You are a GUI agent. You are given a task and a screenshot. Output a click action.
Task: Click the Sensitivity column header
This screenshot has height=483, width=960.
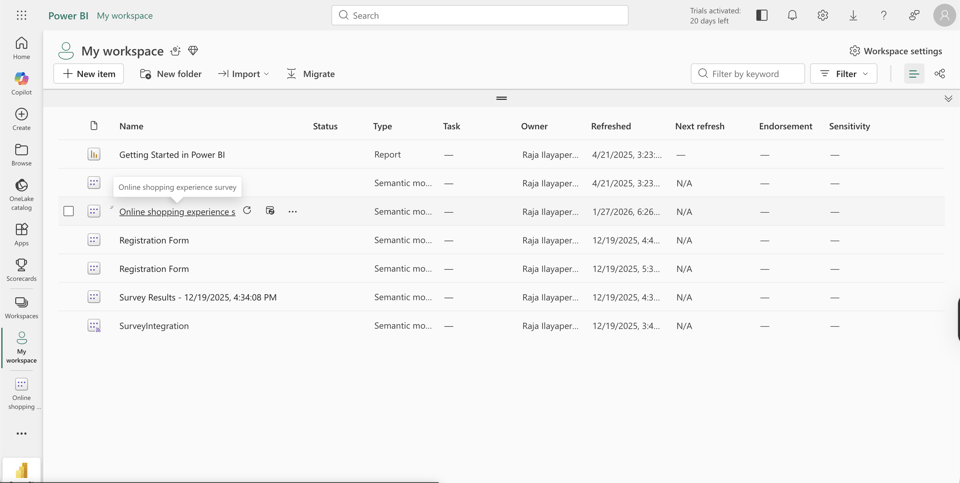click(x=849, y=126)
